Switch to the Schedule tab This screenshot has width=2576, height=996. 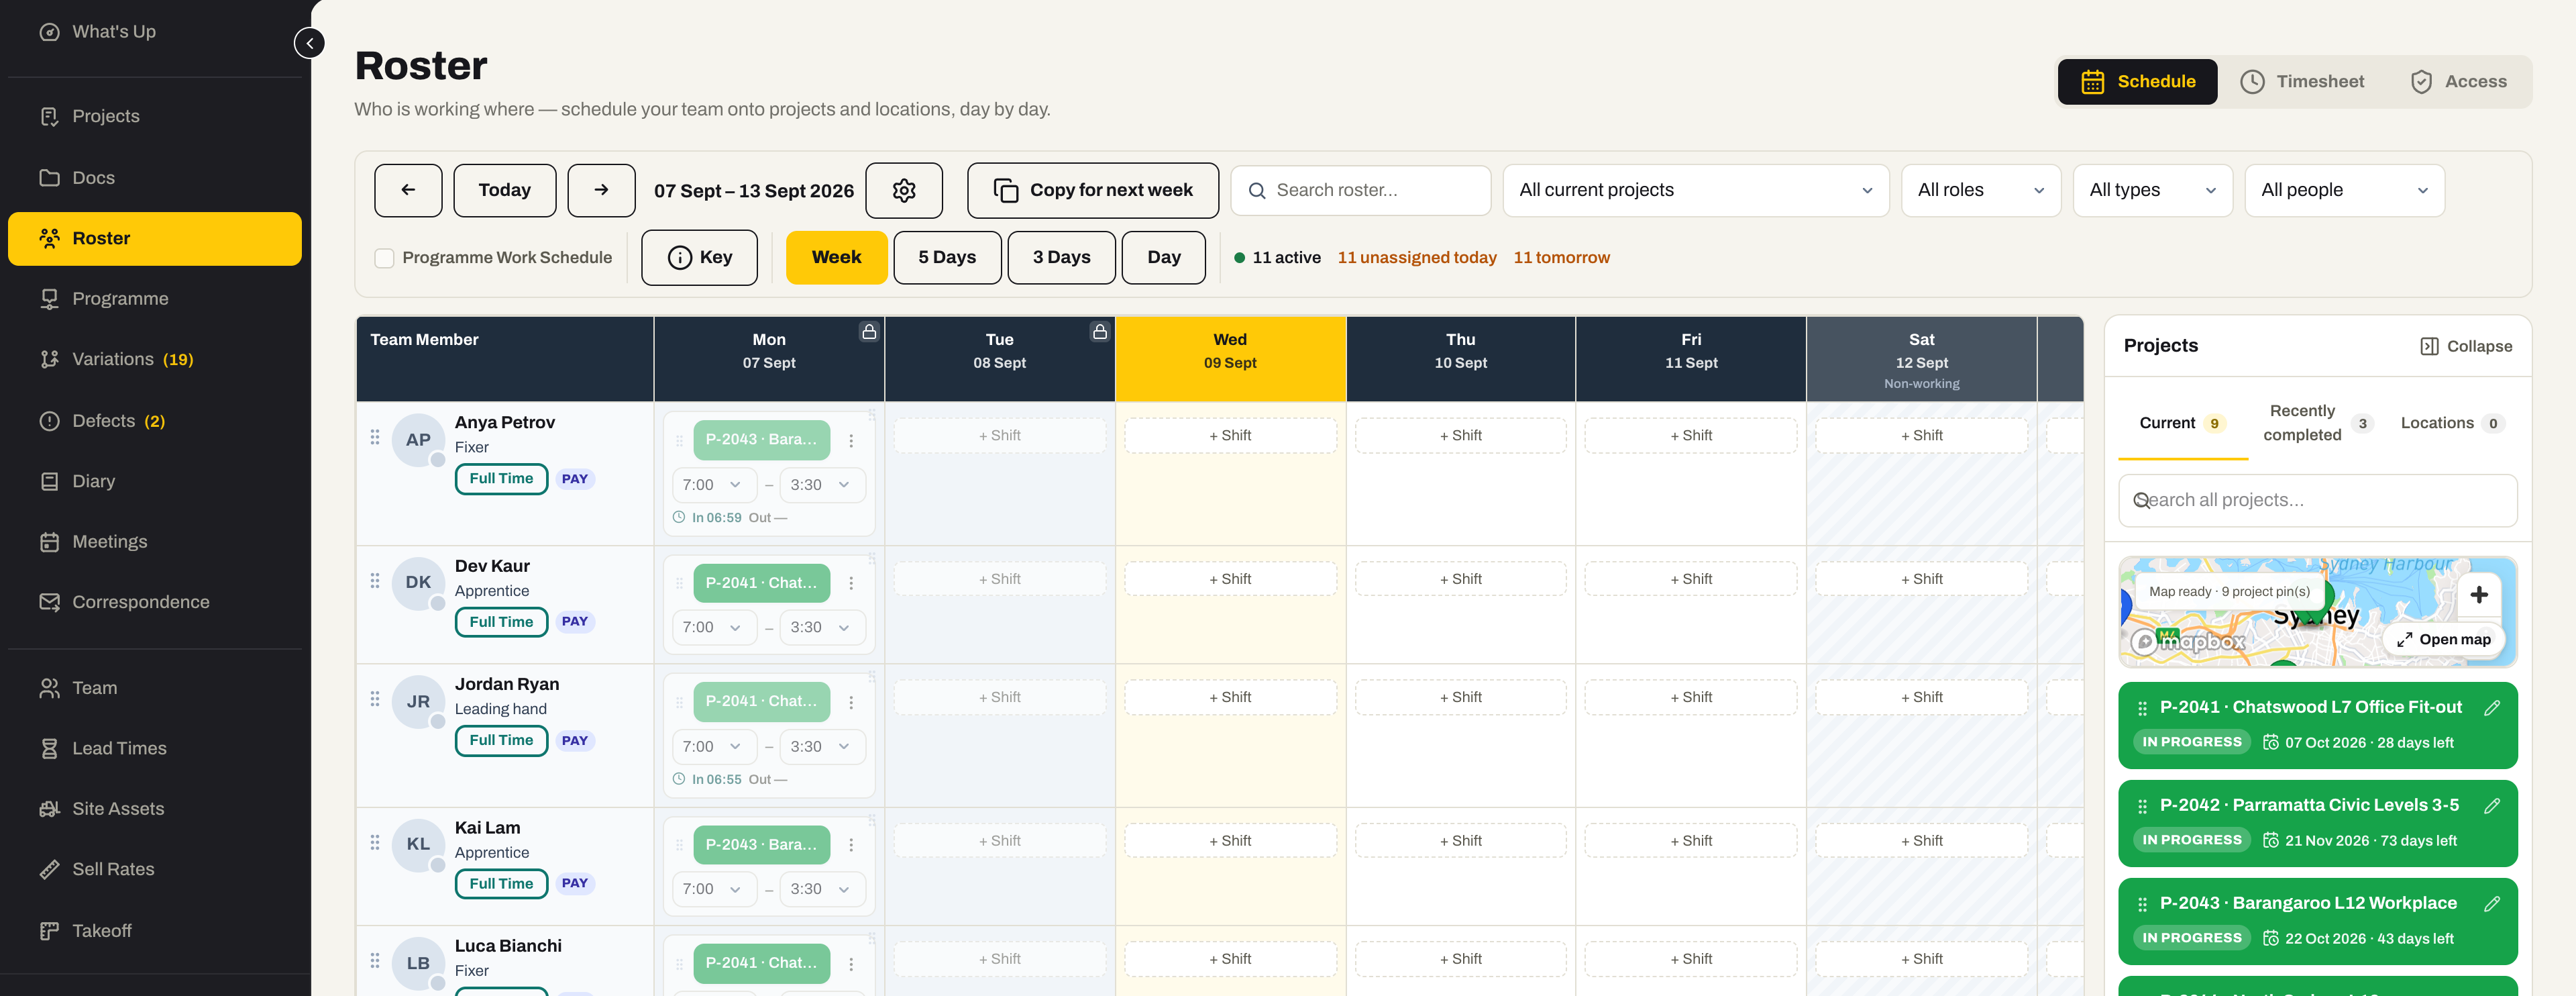pyautogui.click(x=2137, y=82)
